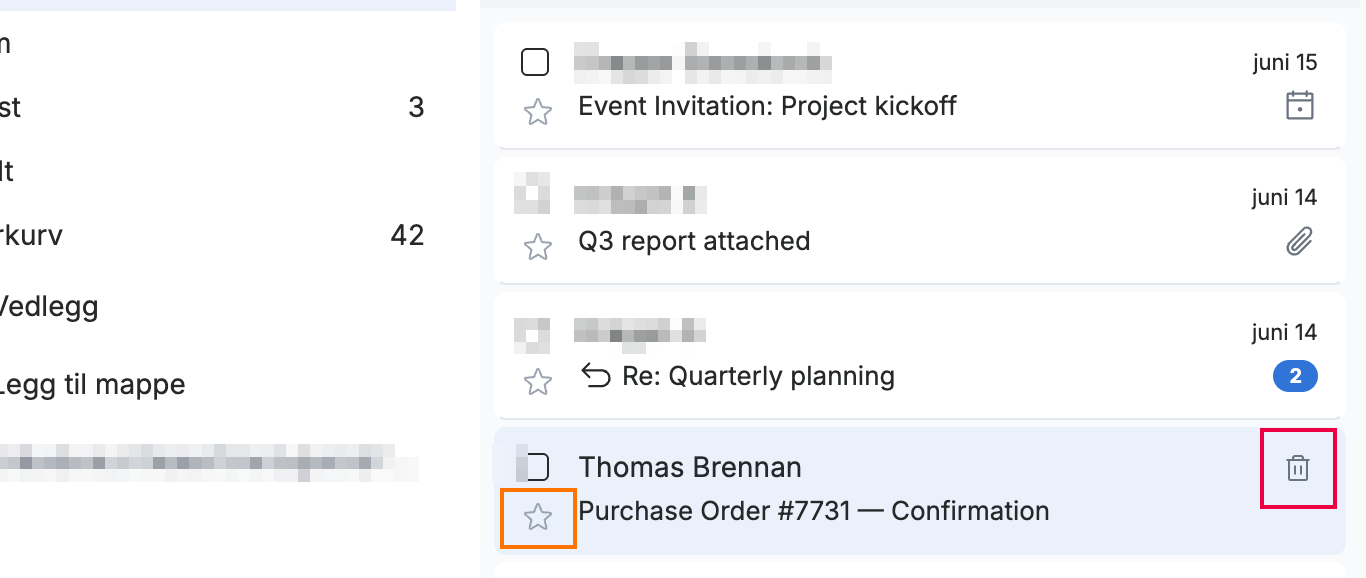Viewport: 1366px width, 578px height.
Task: Open the folder showing 3 unread
Action: (x=212, y=107)
